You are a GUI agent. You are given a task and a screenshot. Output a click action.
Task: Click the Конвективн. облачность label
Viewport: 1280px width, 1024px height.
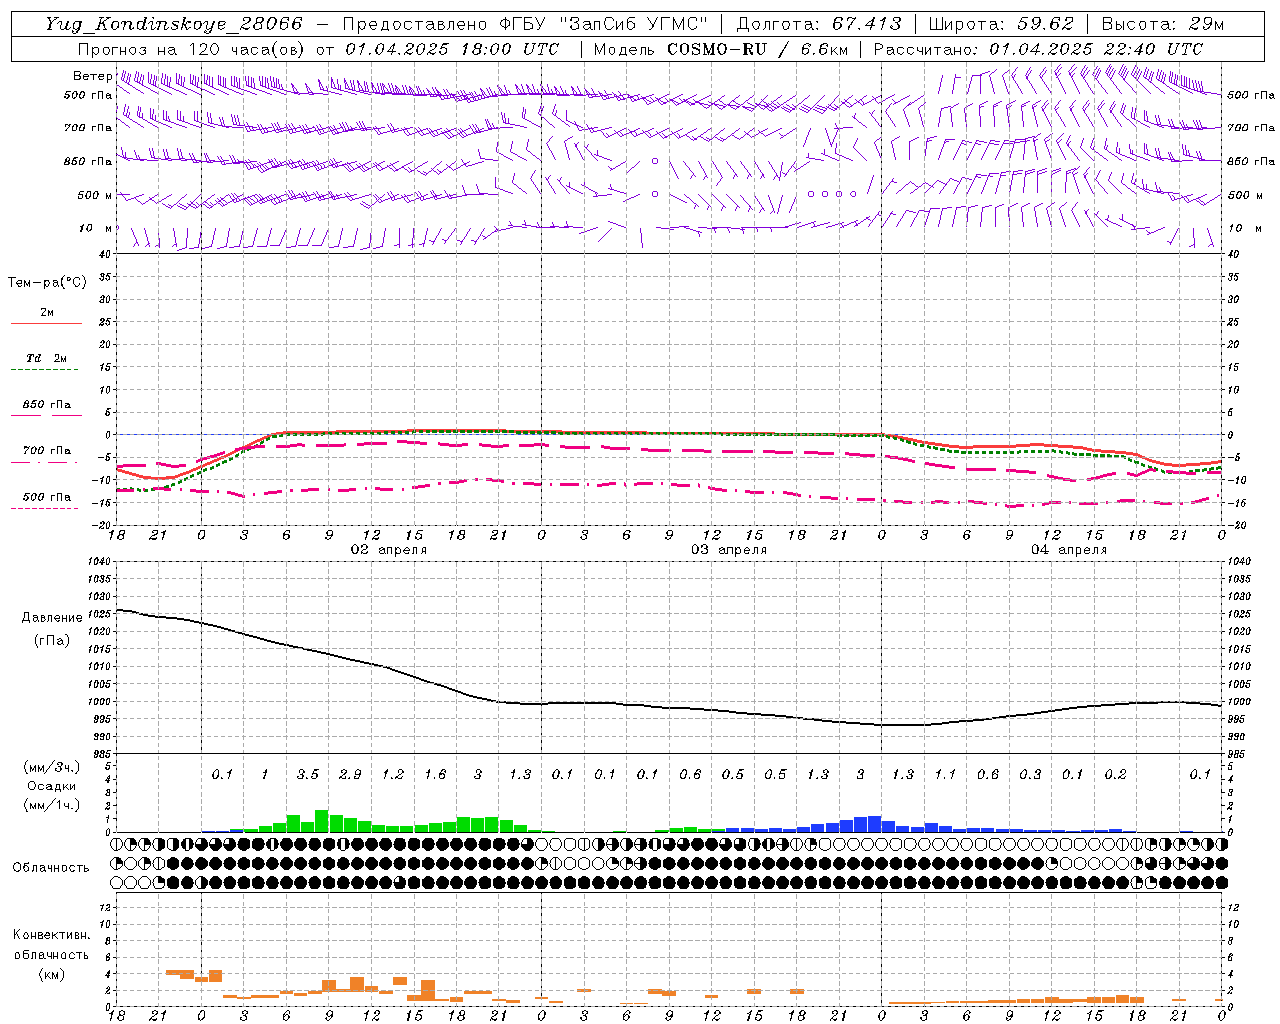[x=52, y=945]
